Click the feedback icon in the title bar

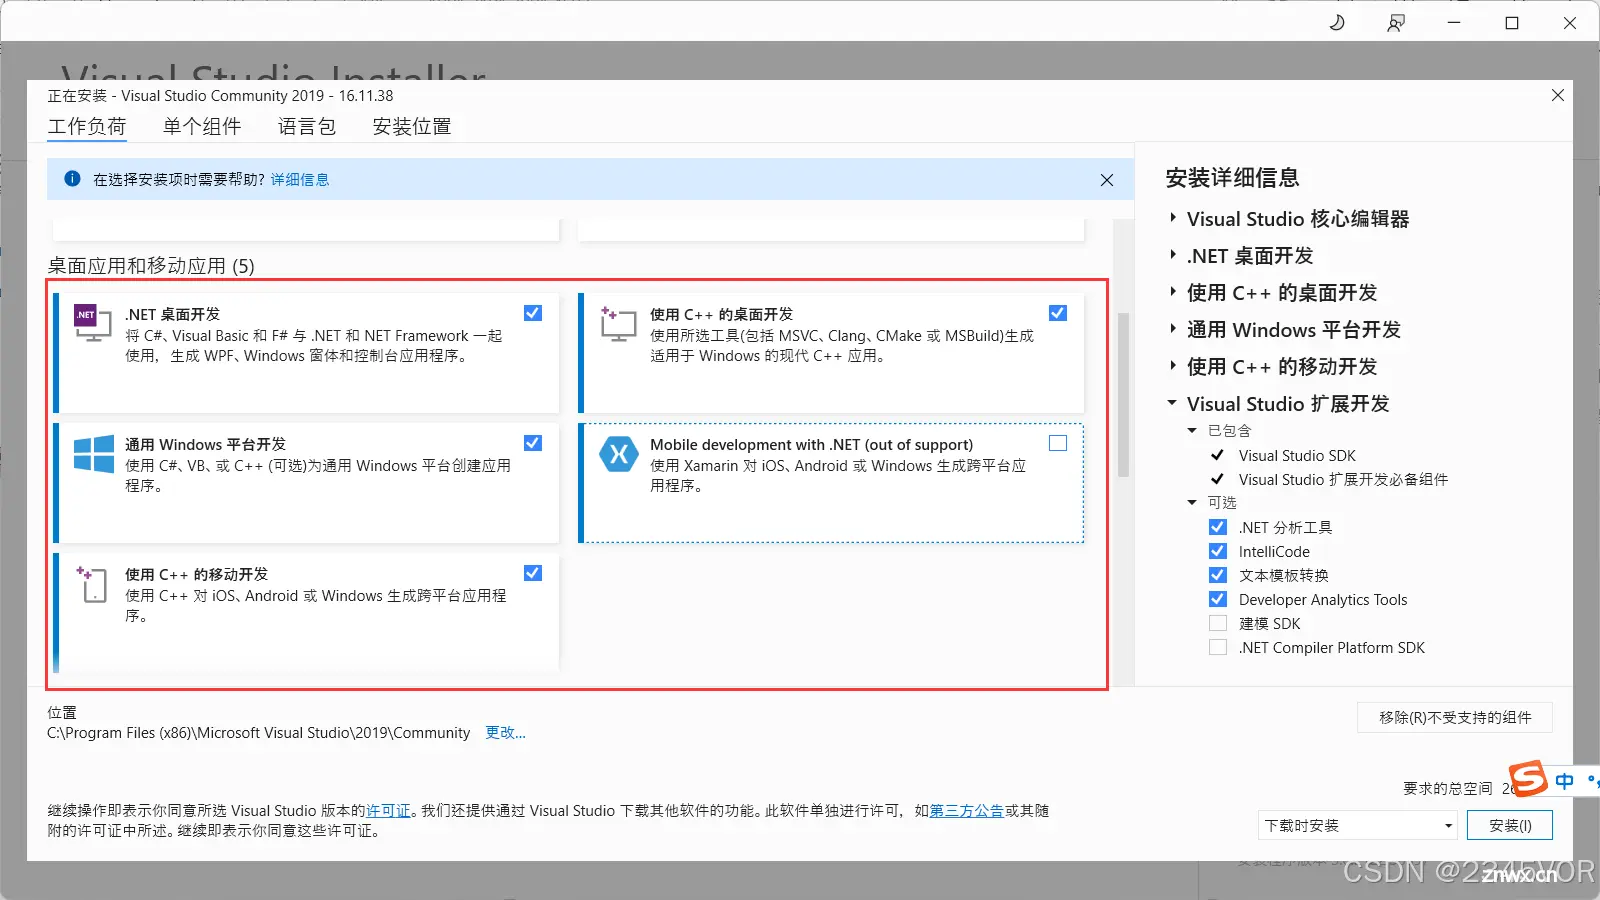pos(1396,22)
